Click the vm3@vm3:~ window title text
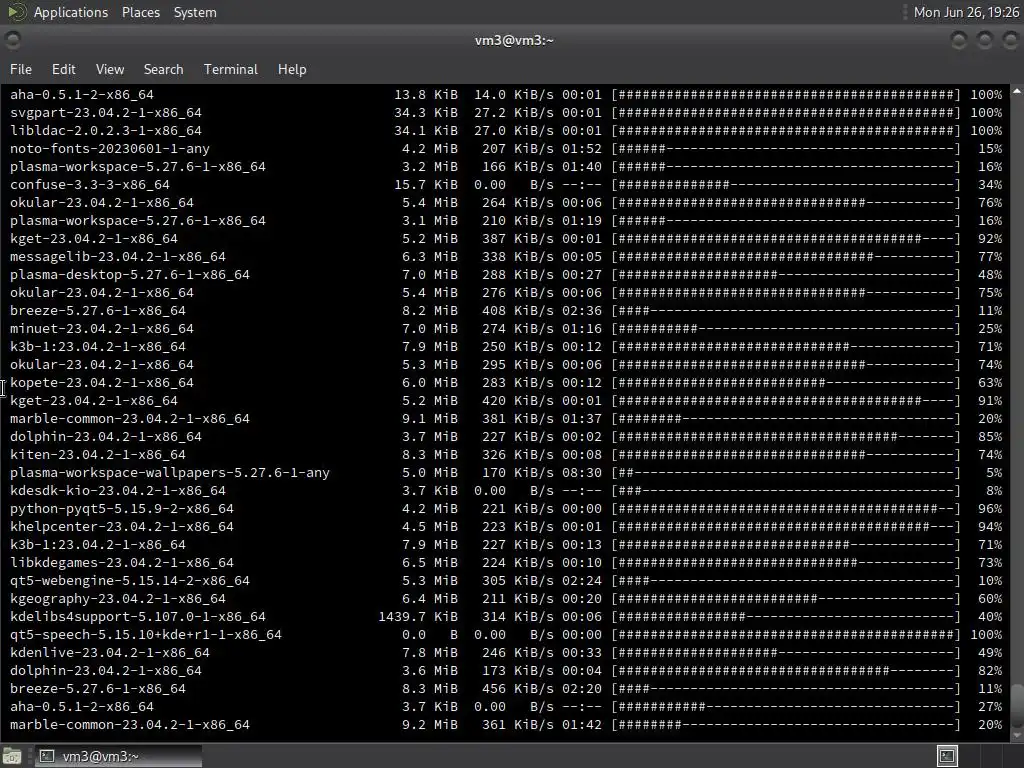The width and height of the screenshot is (1024, 768). pos(514,40)
